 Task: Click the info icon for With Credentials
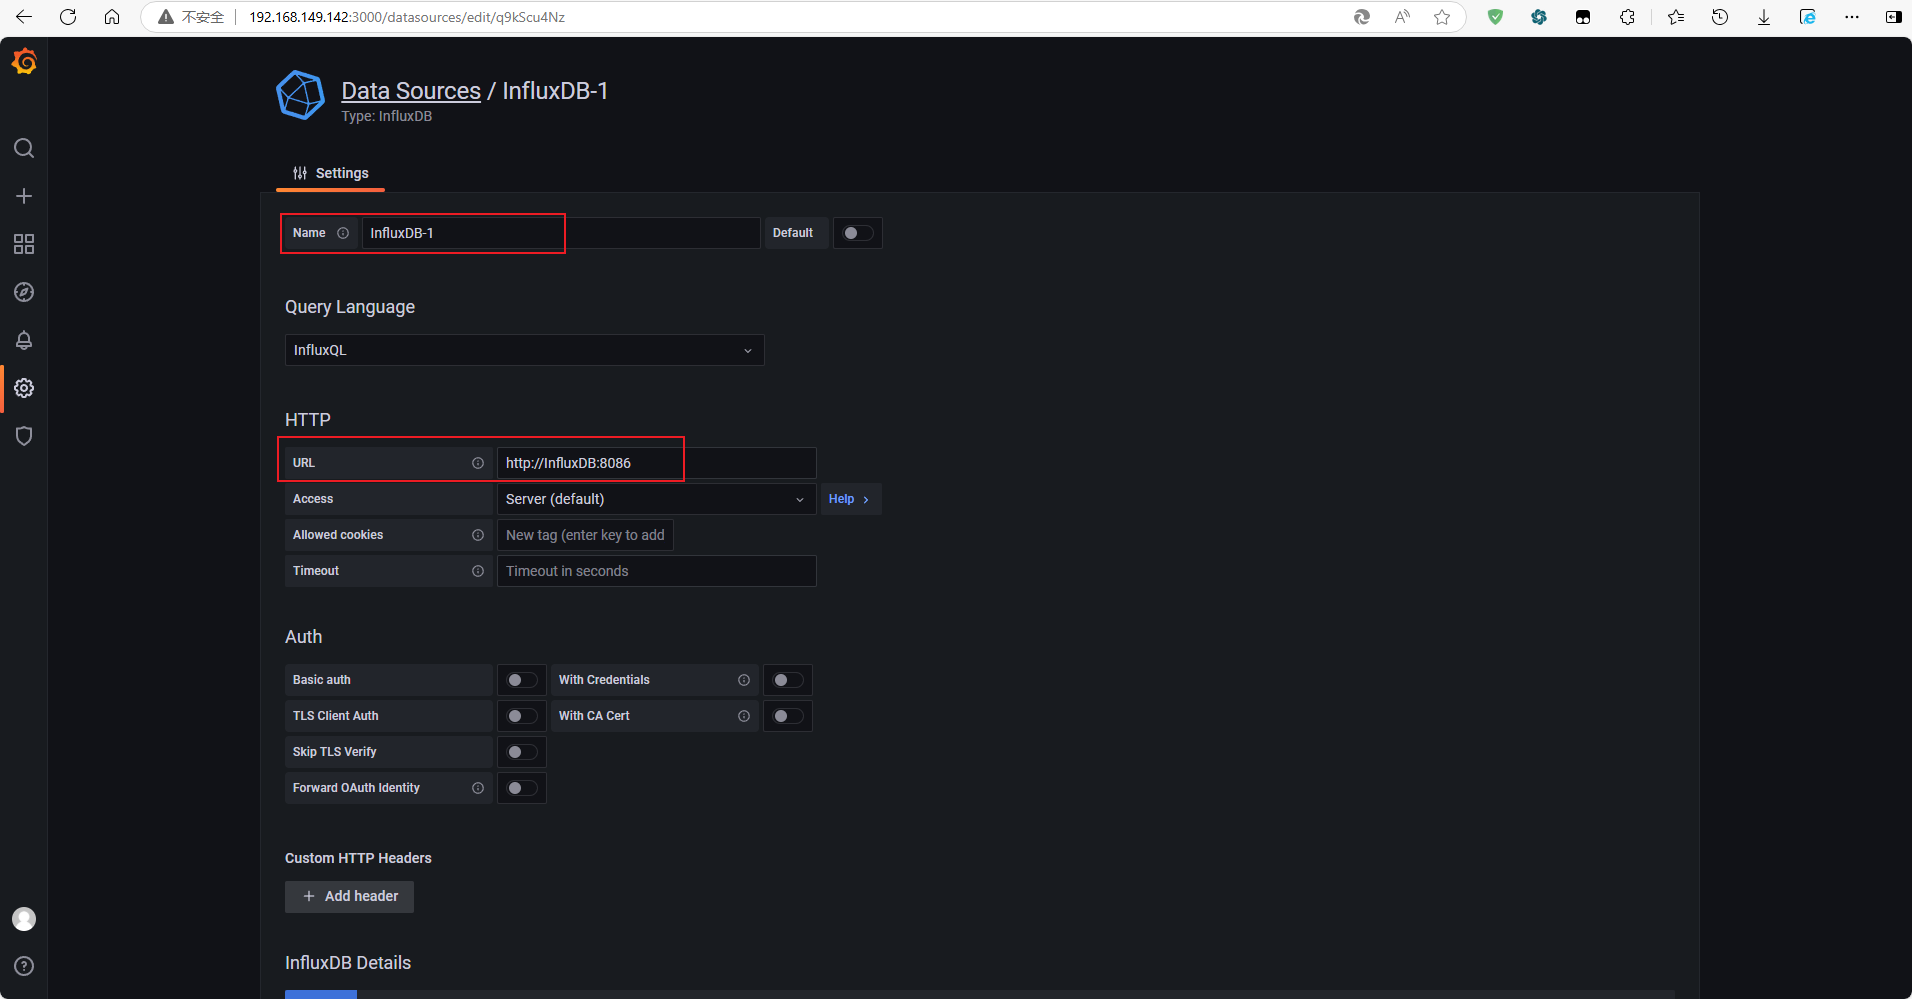[x=744, y=680]
